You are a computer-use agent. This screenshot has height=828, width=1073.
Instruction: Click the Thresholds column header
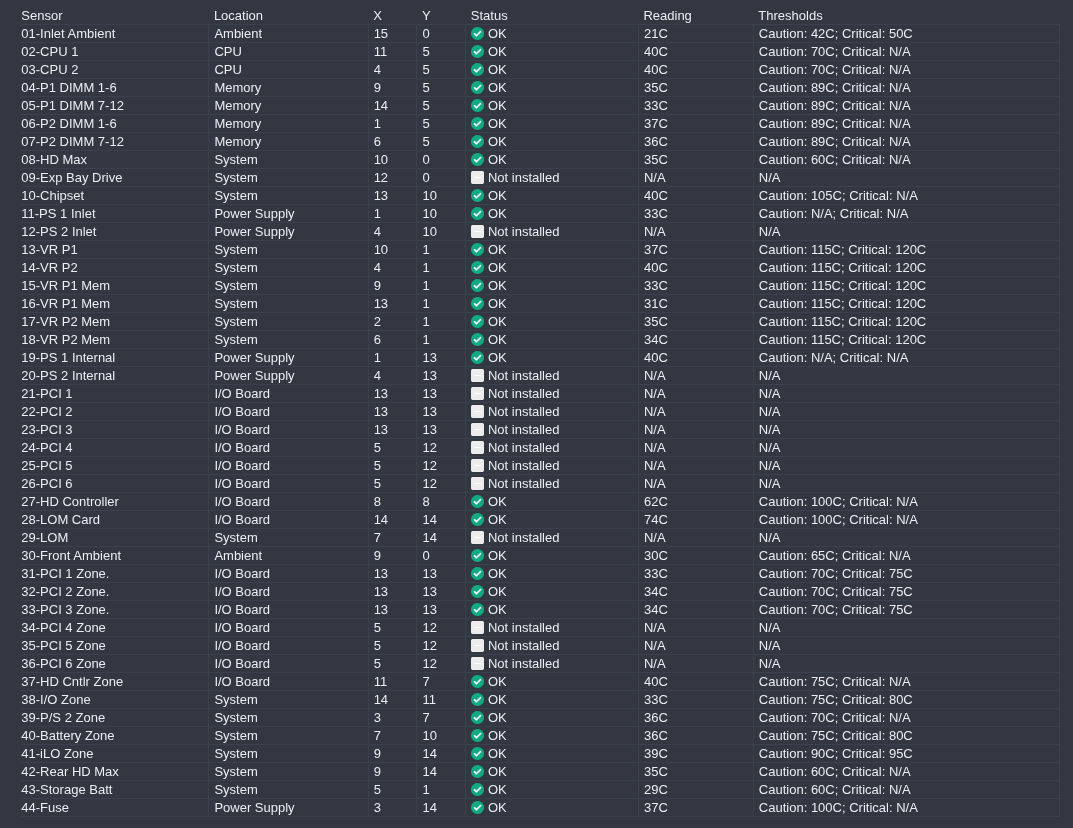(x=790, y=16)
